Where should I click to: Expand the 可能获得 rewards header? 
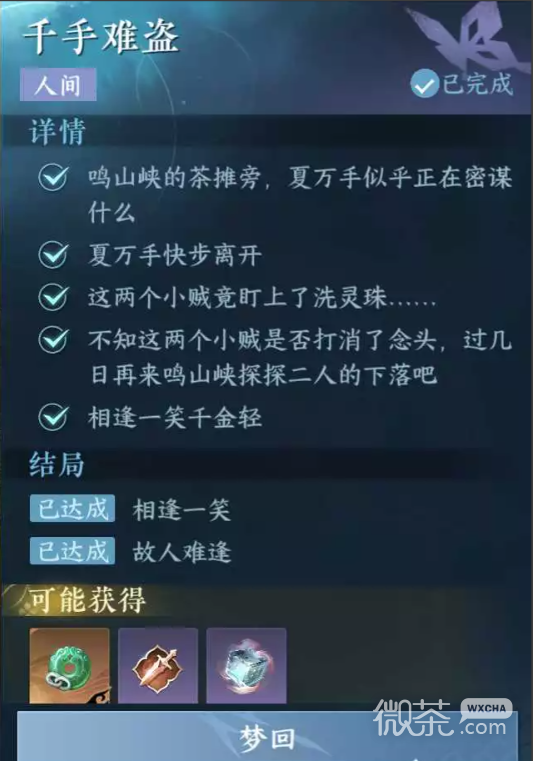pyautogui.click(x=87, y=600)
